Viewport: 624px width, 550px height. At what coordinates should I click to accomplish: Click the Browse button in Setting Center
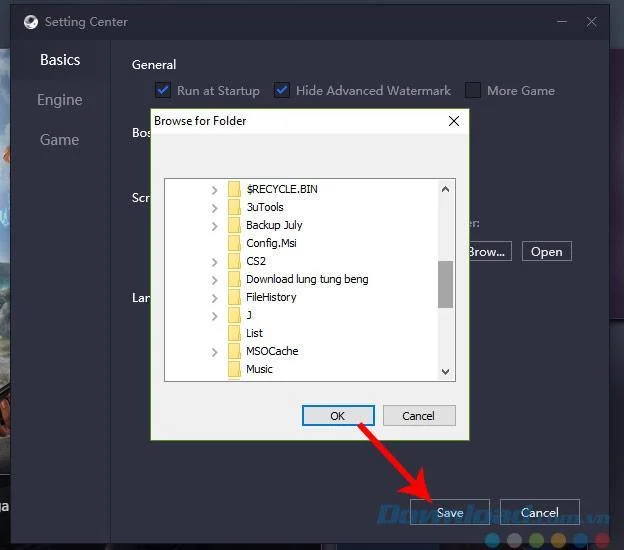[489, 252]
